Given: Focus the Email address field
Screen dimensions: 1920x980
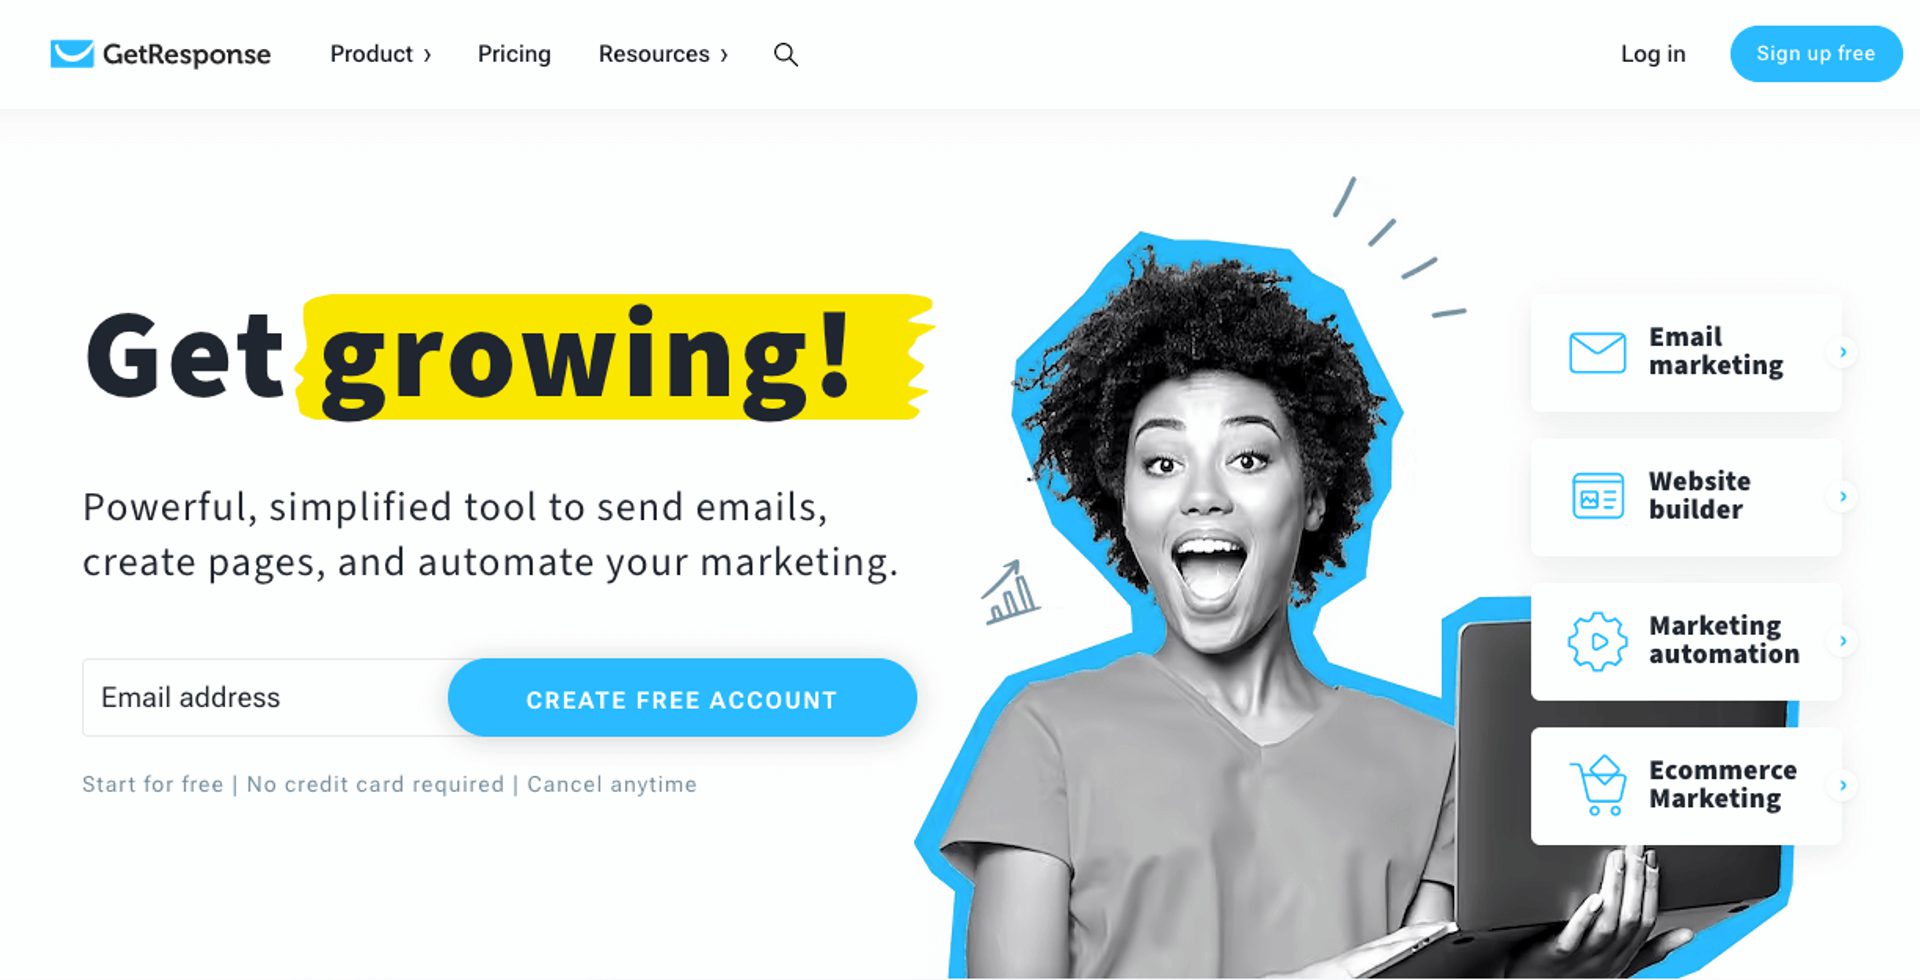Looking at the screenshot, I should tap(266, 698).
